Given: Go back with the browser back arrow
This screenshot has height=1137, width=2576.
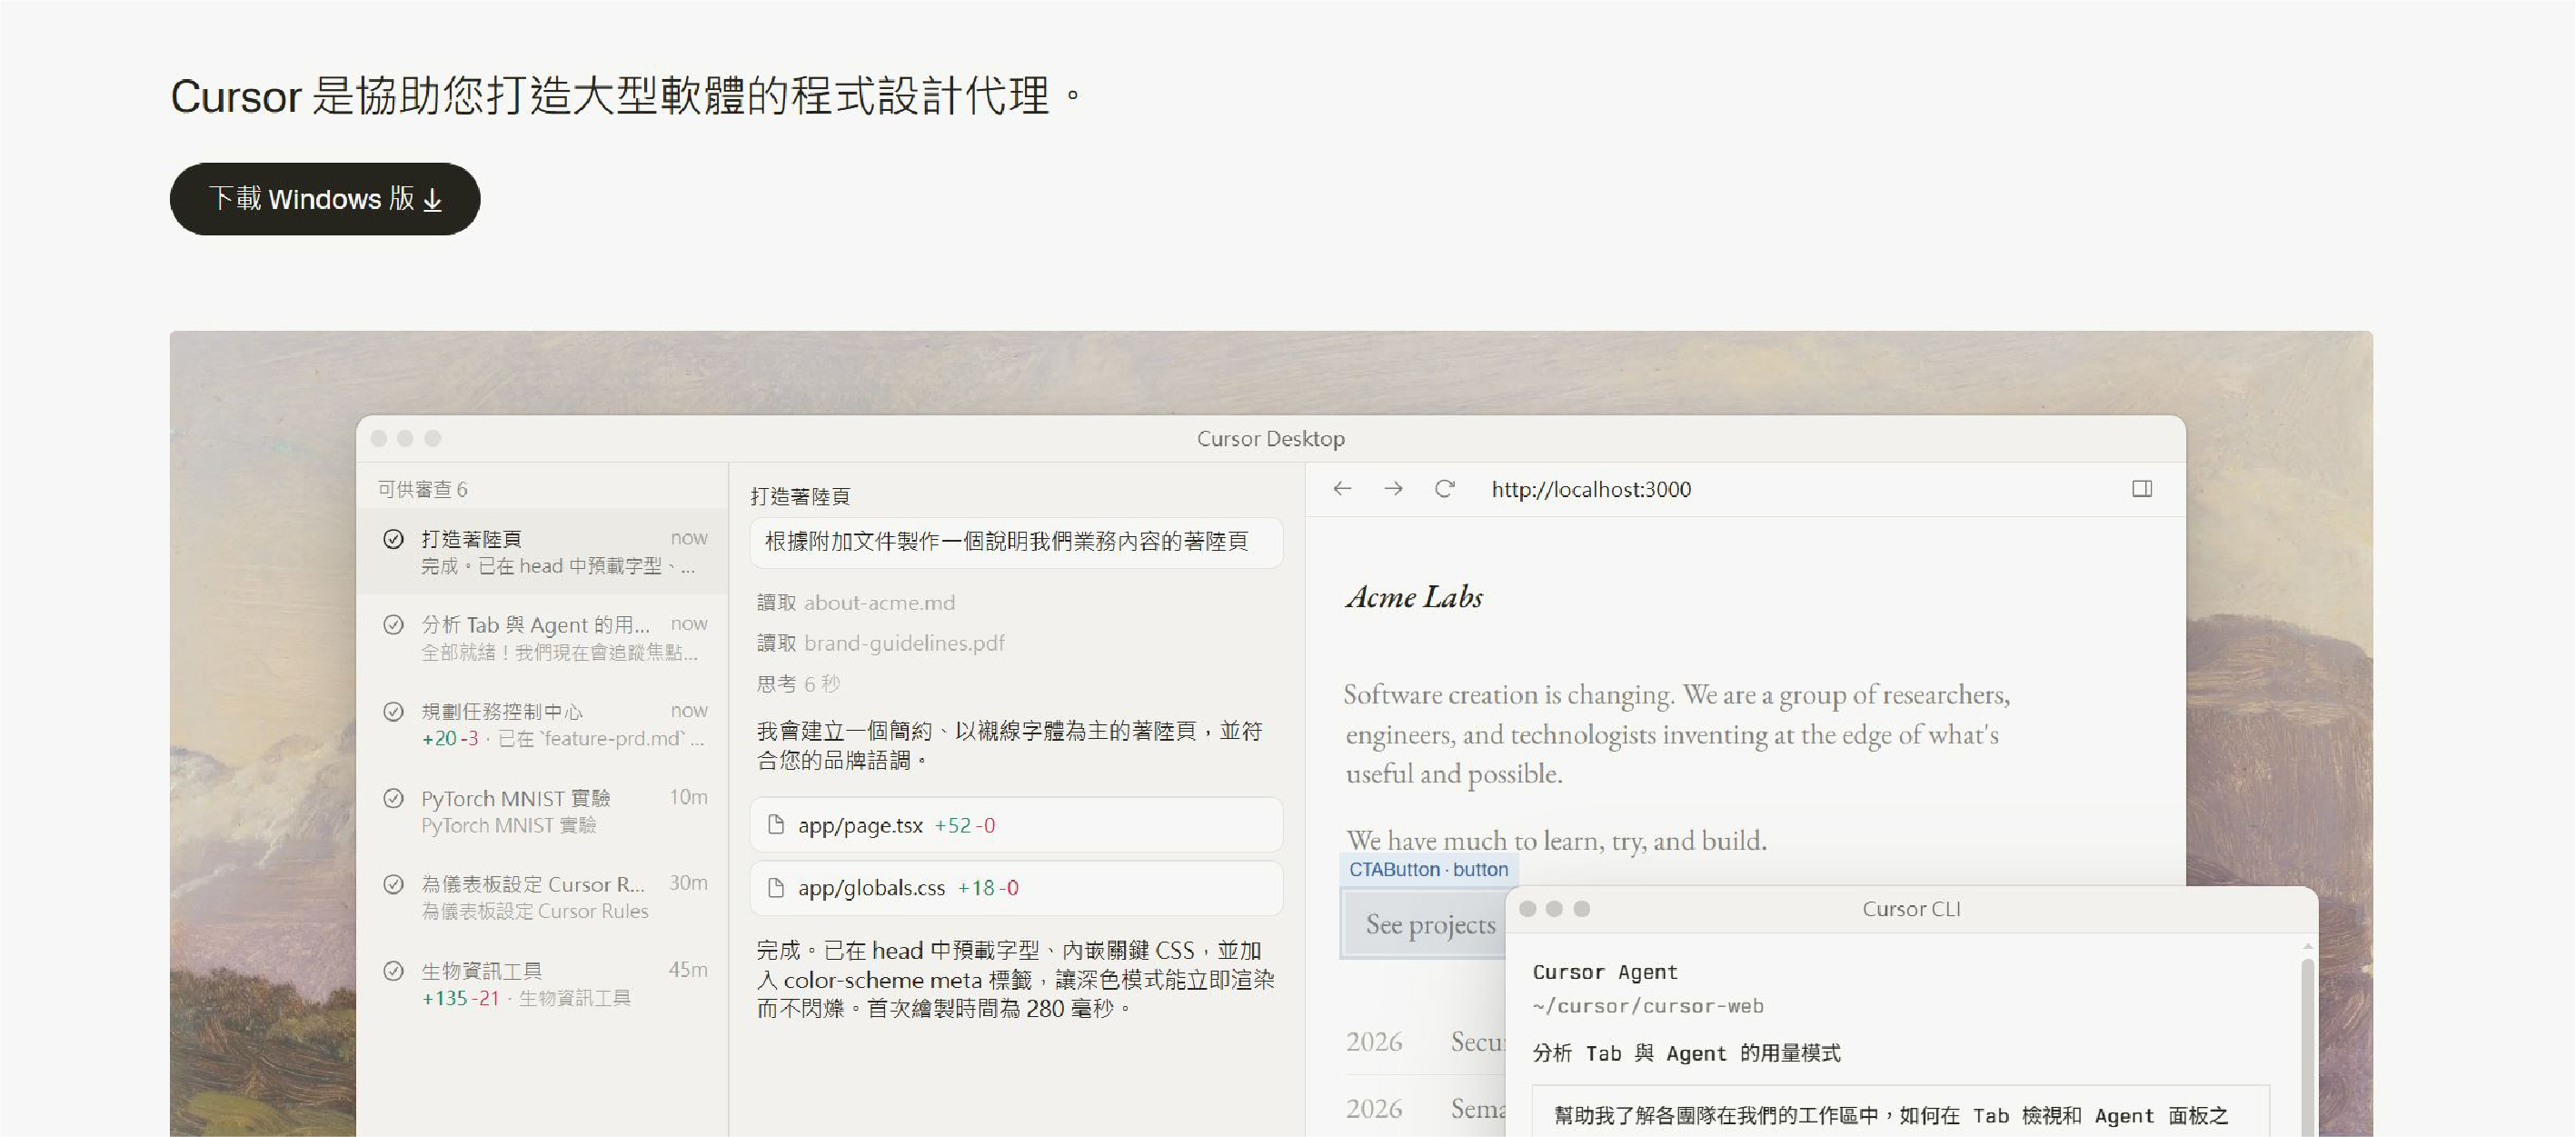Looking at the screenshot, I should point(1342,489).
